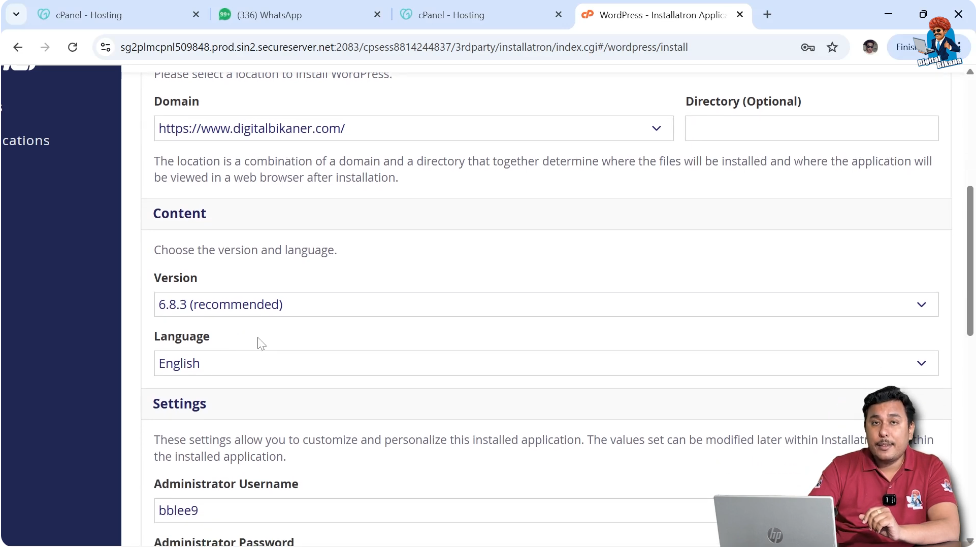Viewport: 977px width, 549px height.
Task: Click the address bar URL
Action: (404, 47)
